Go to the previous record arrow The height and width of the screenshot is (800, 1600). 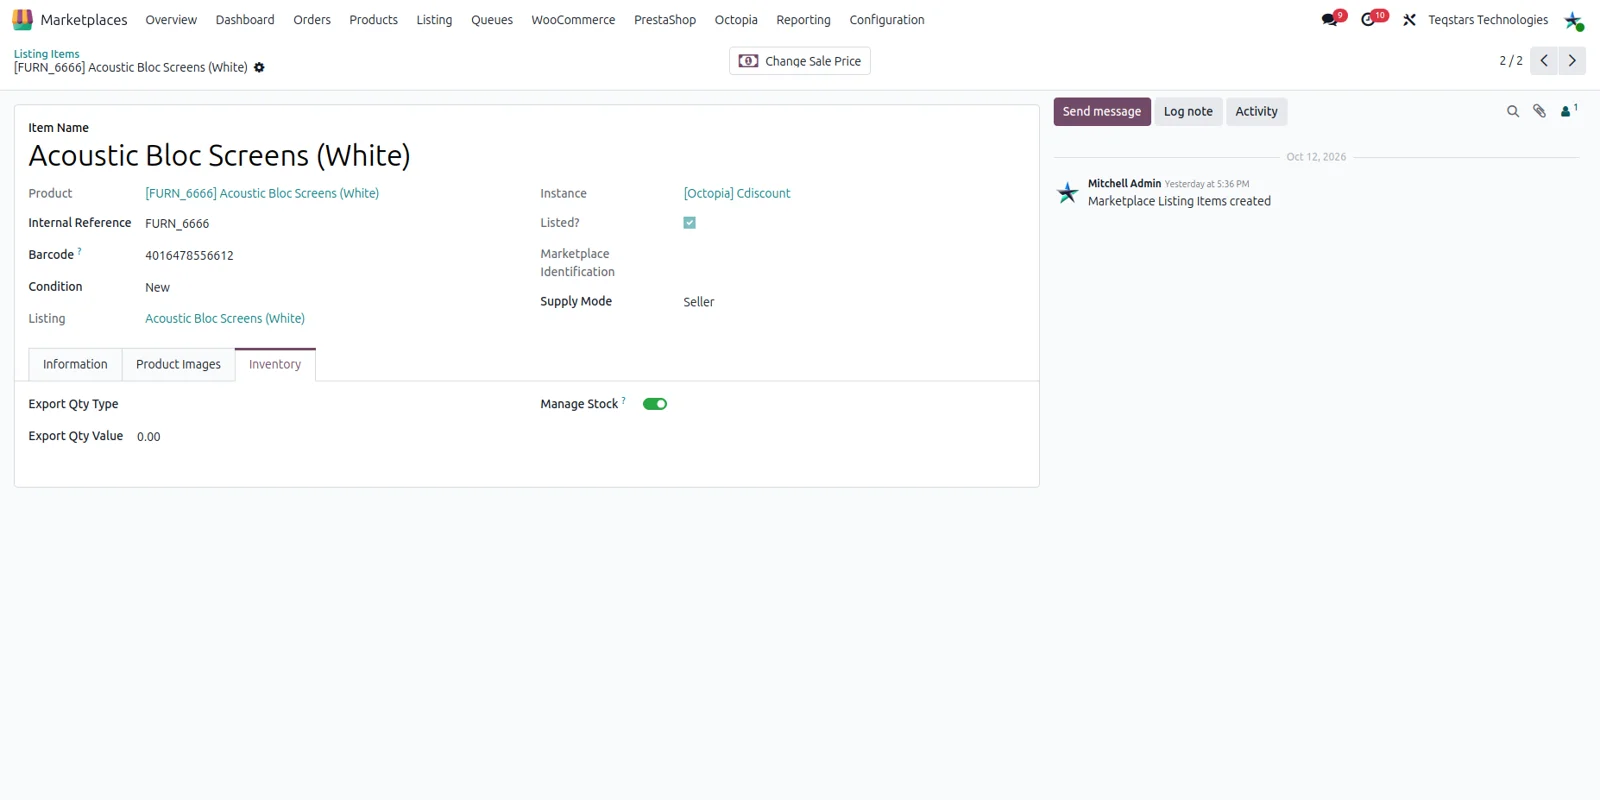point(1544,61)
